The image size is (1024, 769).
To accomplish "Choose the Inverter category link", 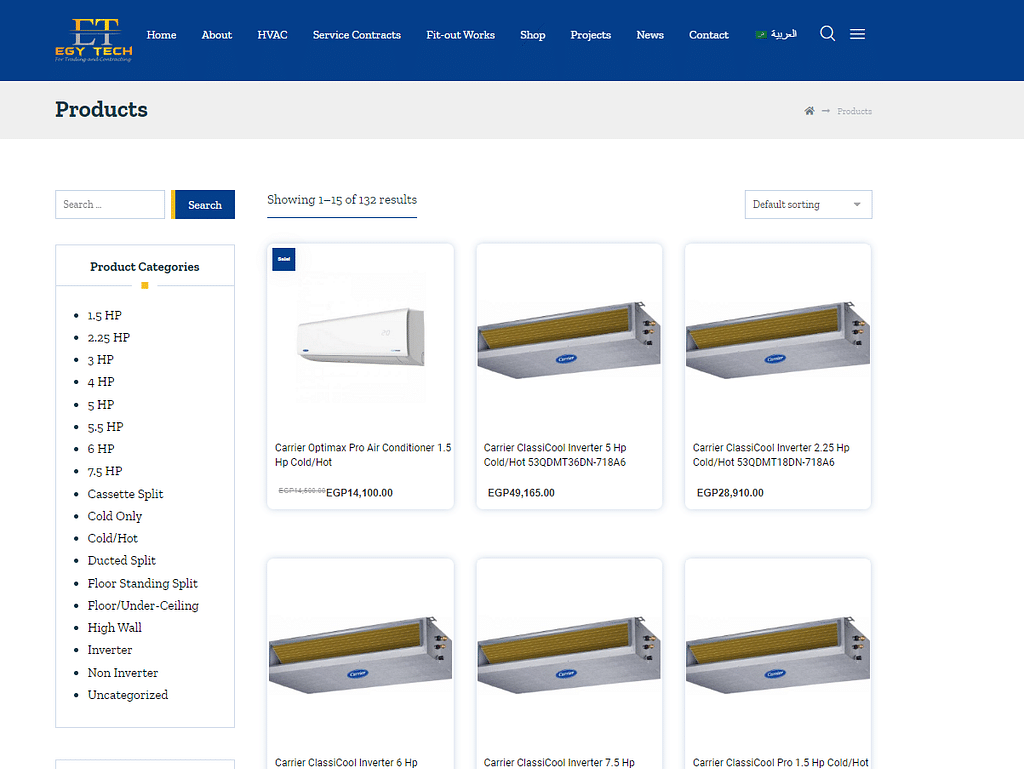I will (x=110, y=650).
